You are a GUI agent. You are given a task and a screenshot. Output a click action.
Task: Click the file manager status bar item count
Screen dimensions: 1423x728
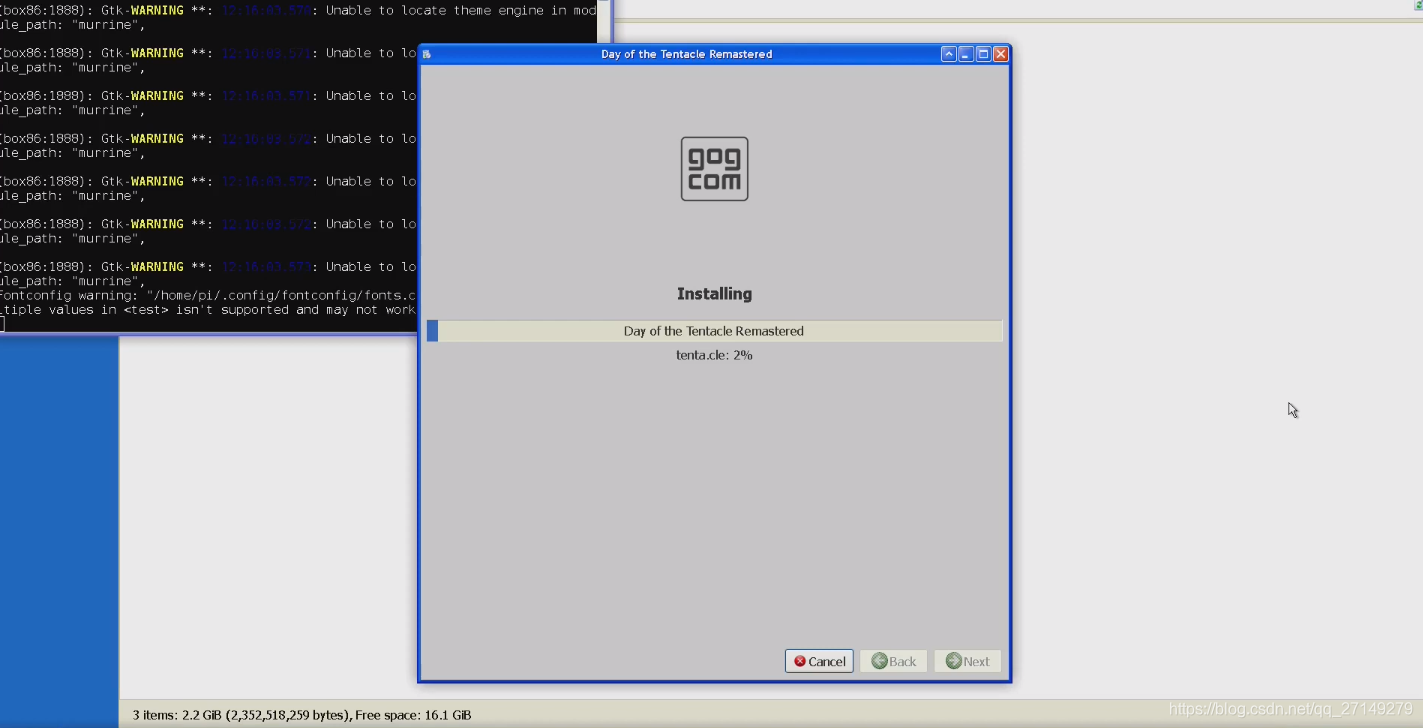coord(155,715)
